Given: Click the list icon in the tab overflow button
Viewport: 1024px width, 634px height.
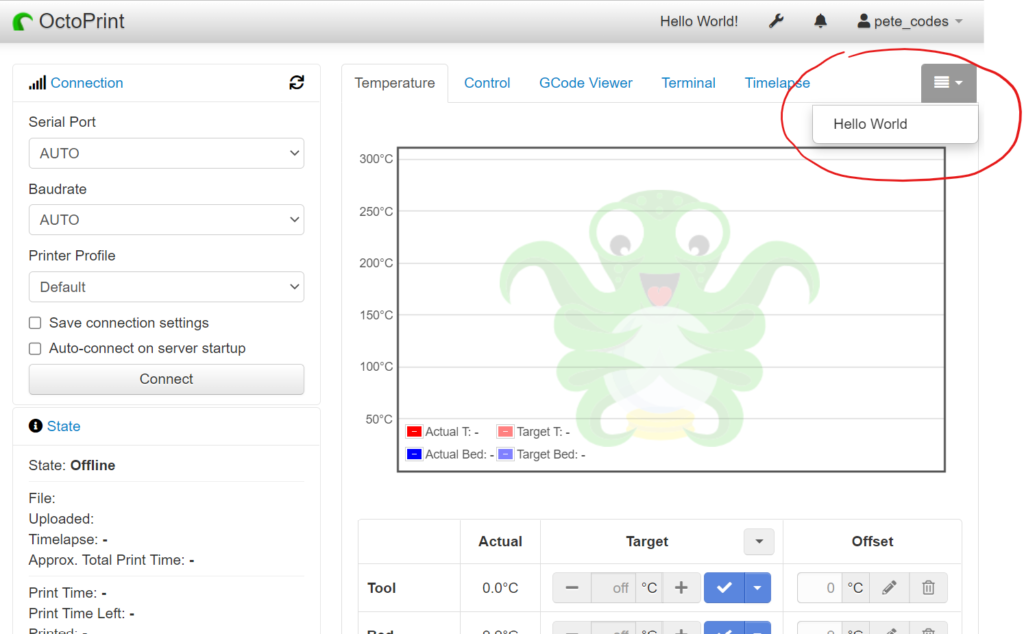Looking at the screenshot, I should pos(941,82).
